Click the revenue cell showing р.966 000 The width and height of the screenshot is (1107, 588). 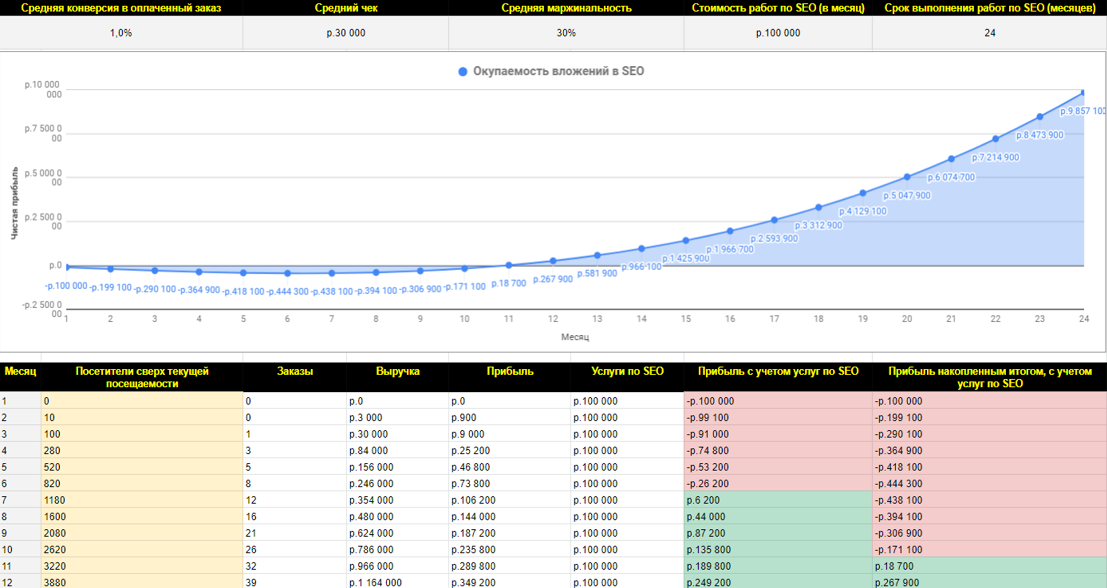coord(396,565)
